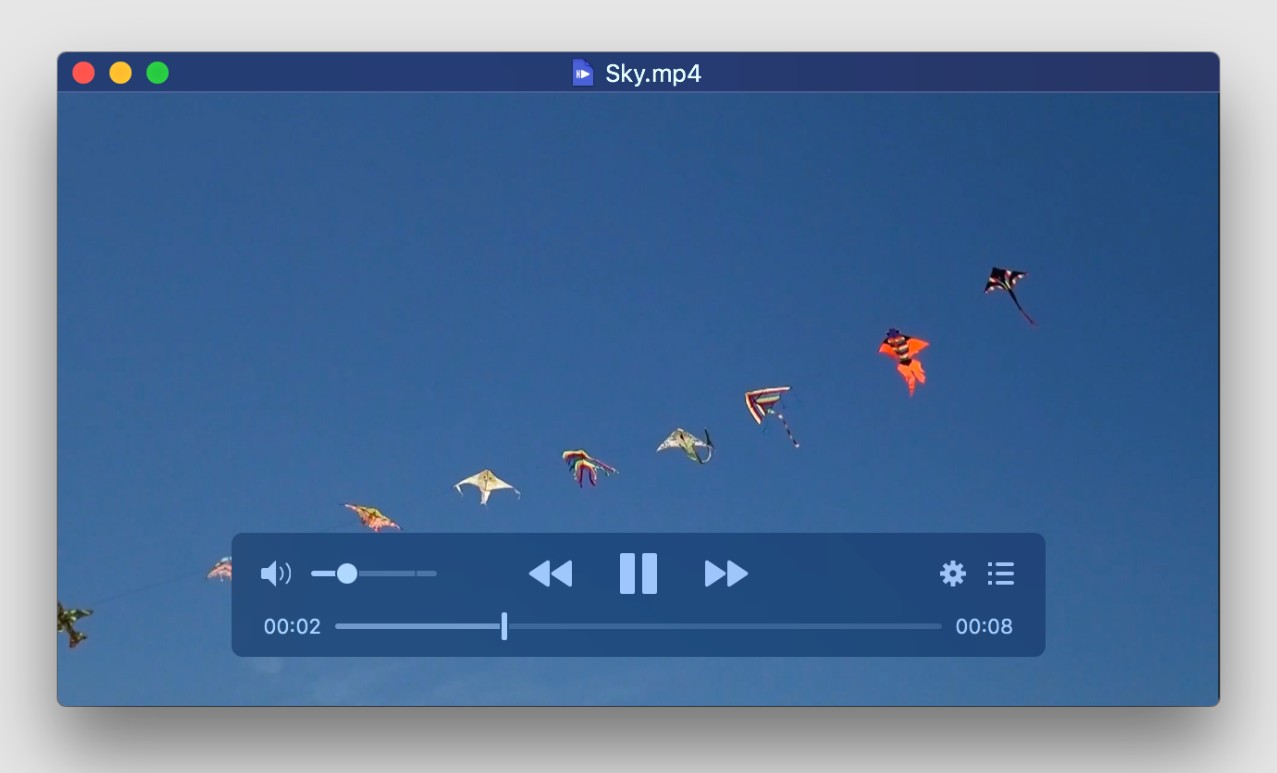Mute the audio via the speaker control
Screen dimensions: 1277x773
point(276,573)
